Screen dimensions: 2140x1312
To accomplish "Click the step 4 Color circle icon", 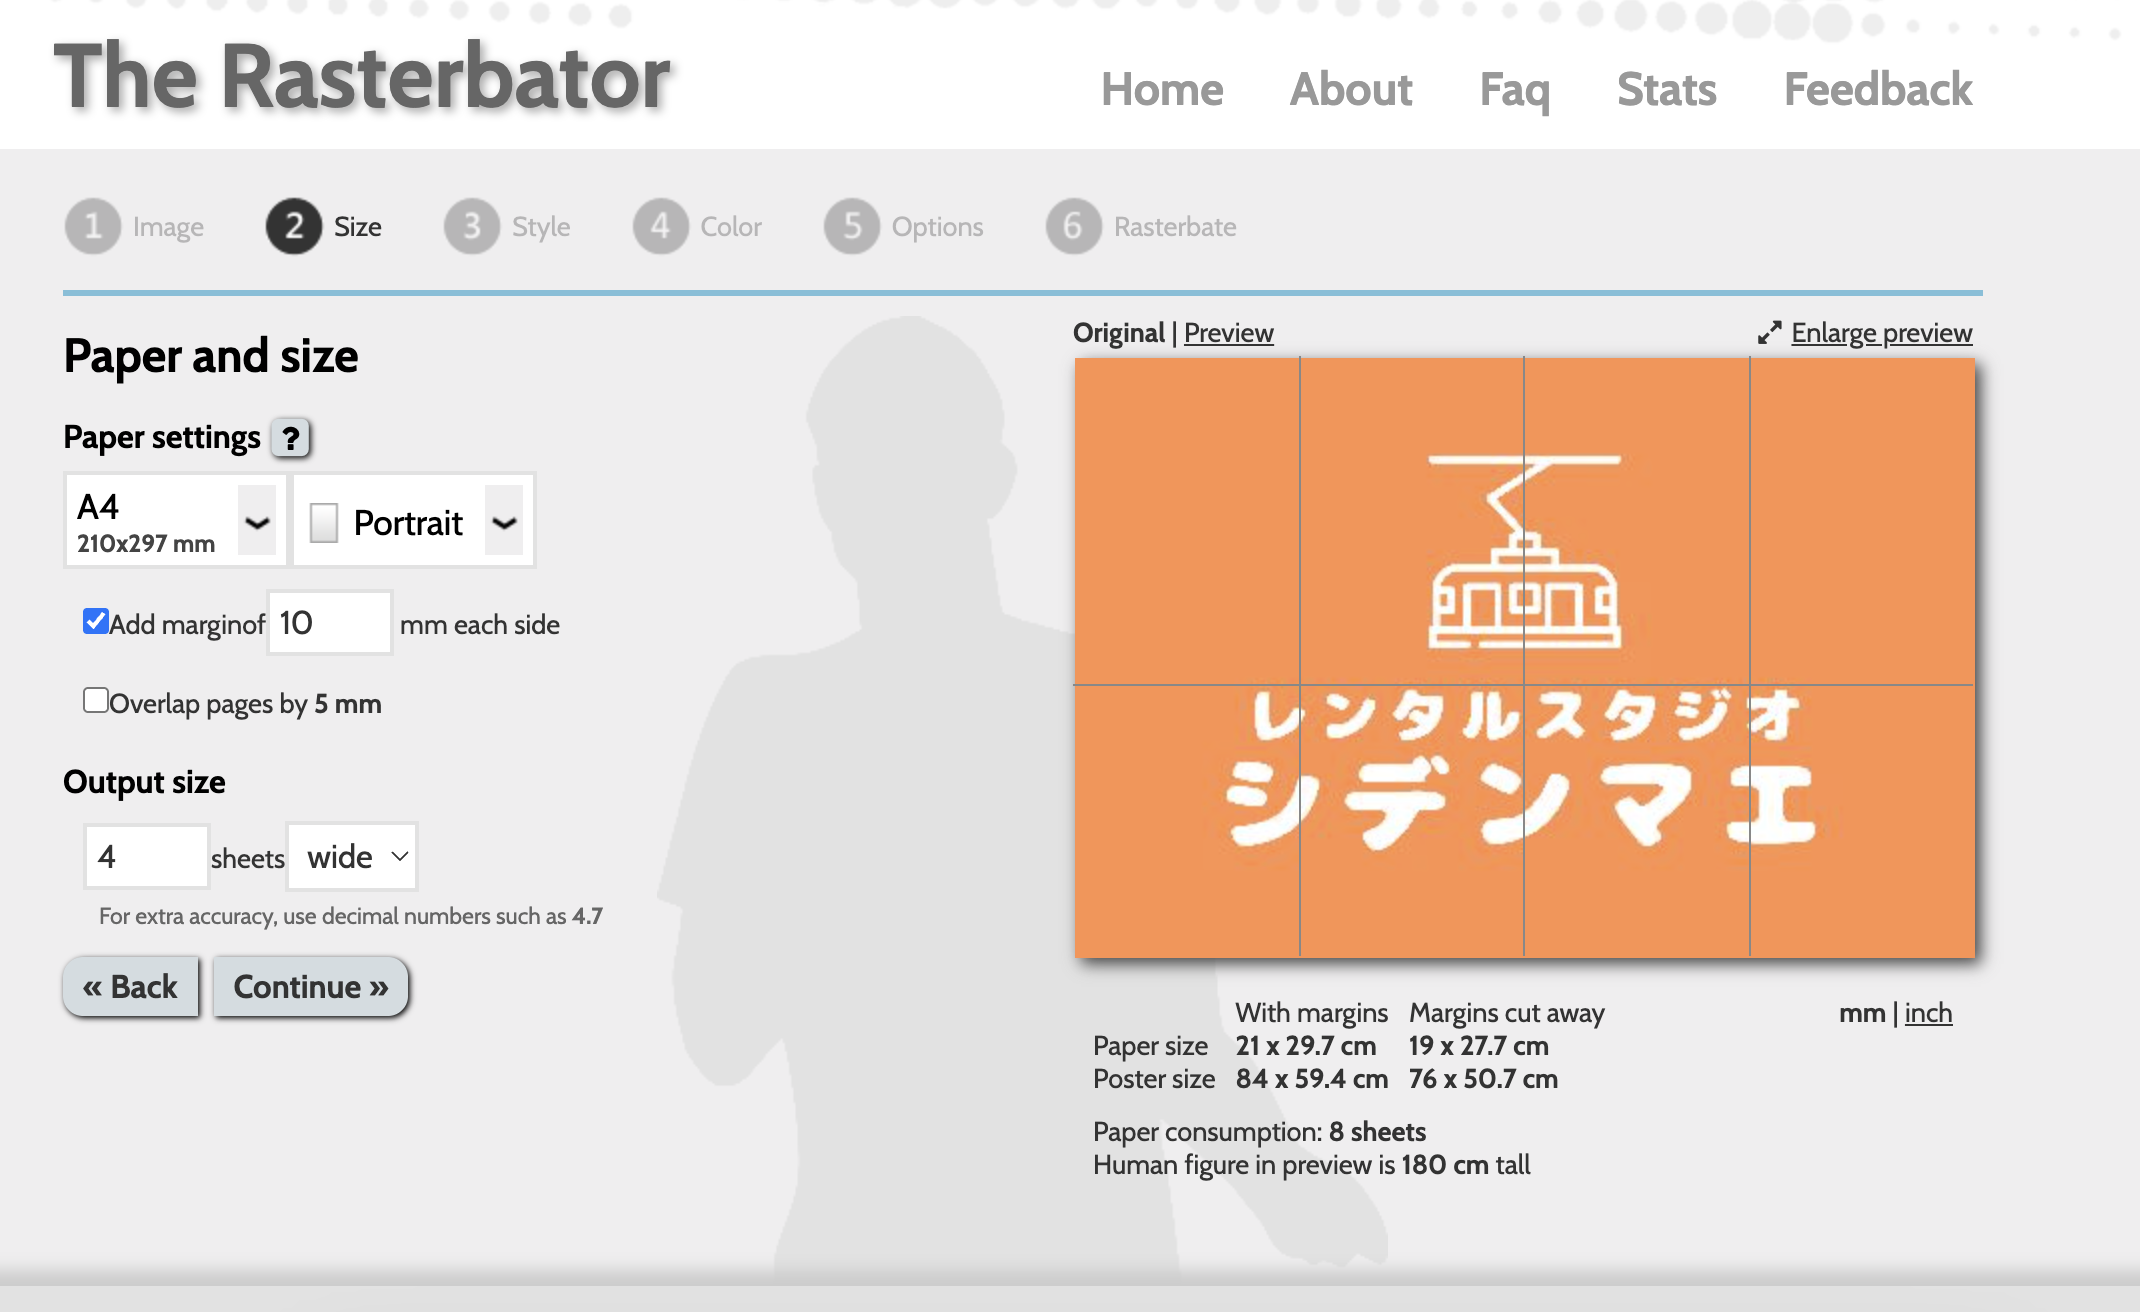I will [660, 226].
